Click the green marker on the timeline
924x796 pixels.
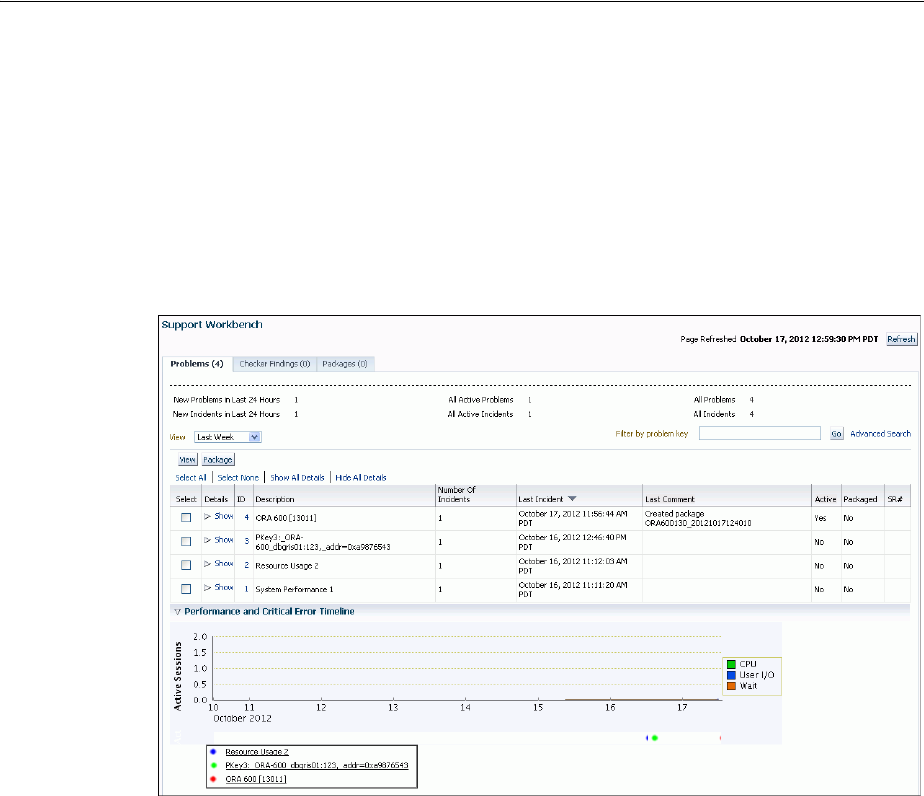pos(654,738)
